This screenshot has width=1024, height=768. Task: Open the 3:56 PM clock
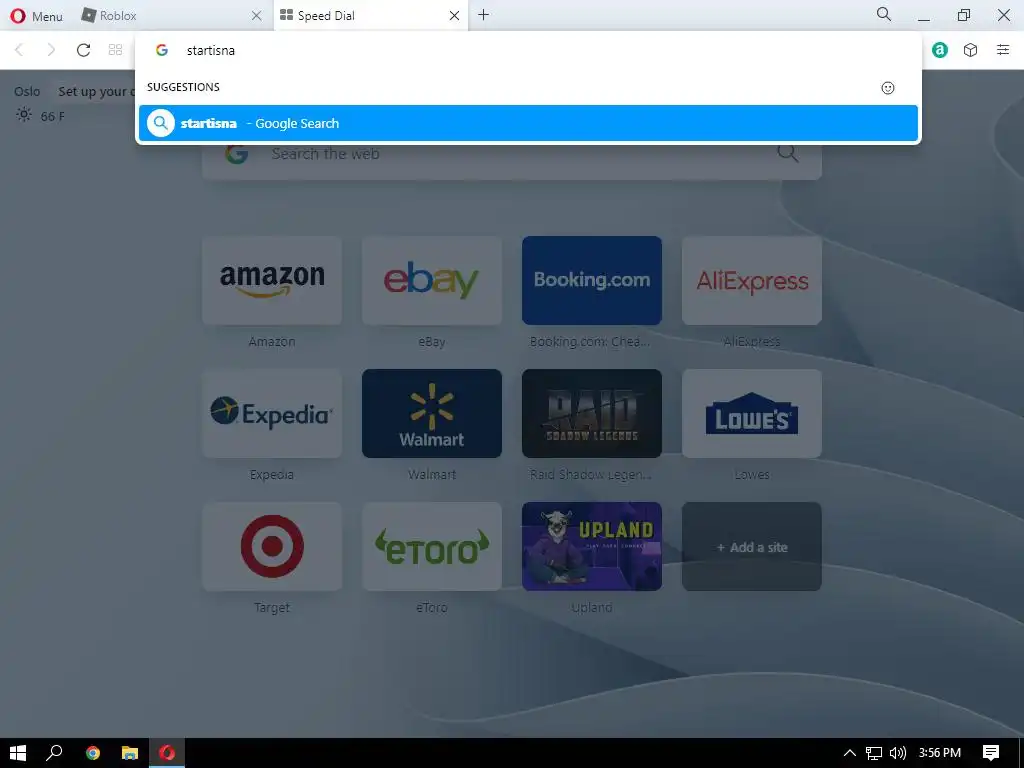click(940, 753)
